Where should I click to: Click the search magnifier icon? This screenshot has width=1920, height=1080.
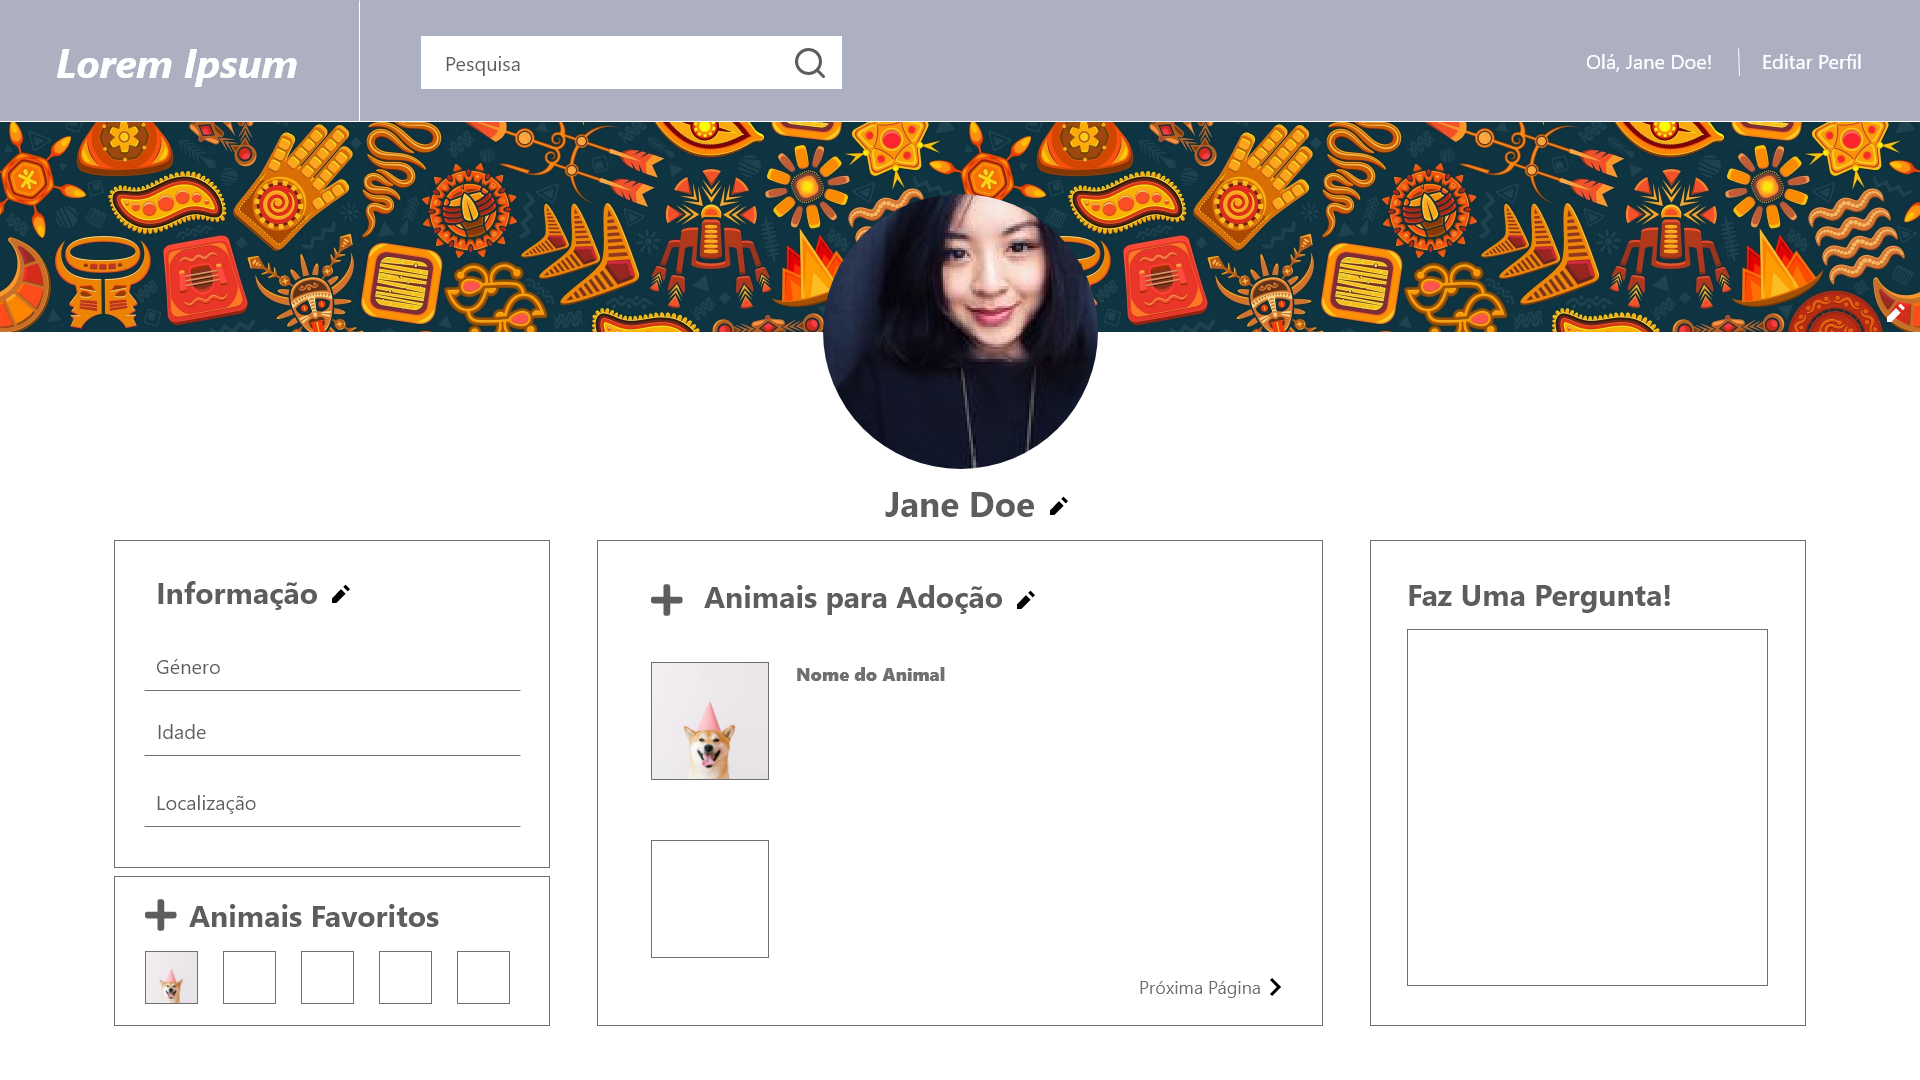(809, 63)
